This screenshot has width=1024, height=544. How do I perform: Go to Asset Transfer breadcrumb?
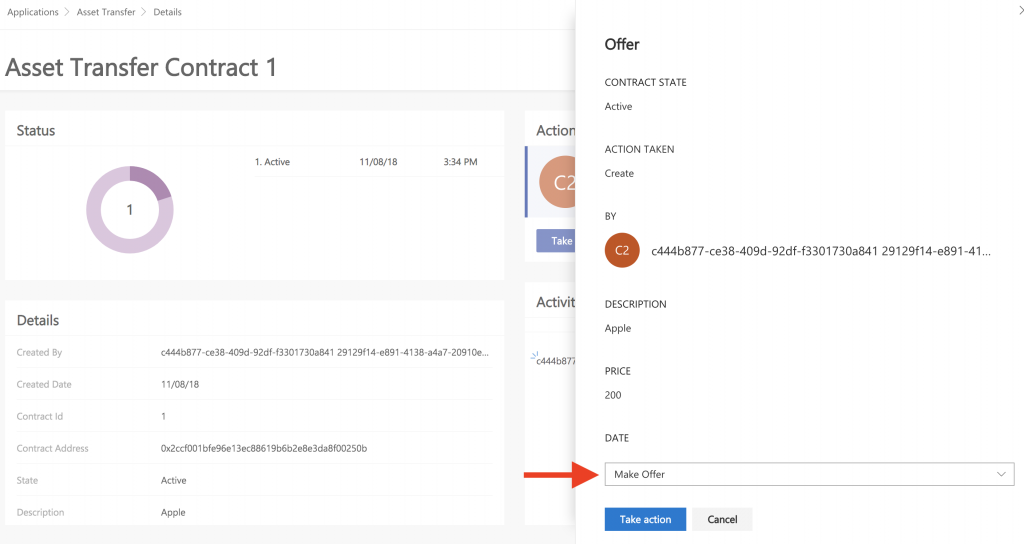(x=106, y=12)
